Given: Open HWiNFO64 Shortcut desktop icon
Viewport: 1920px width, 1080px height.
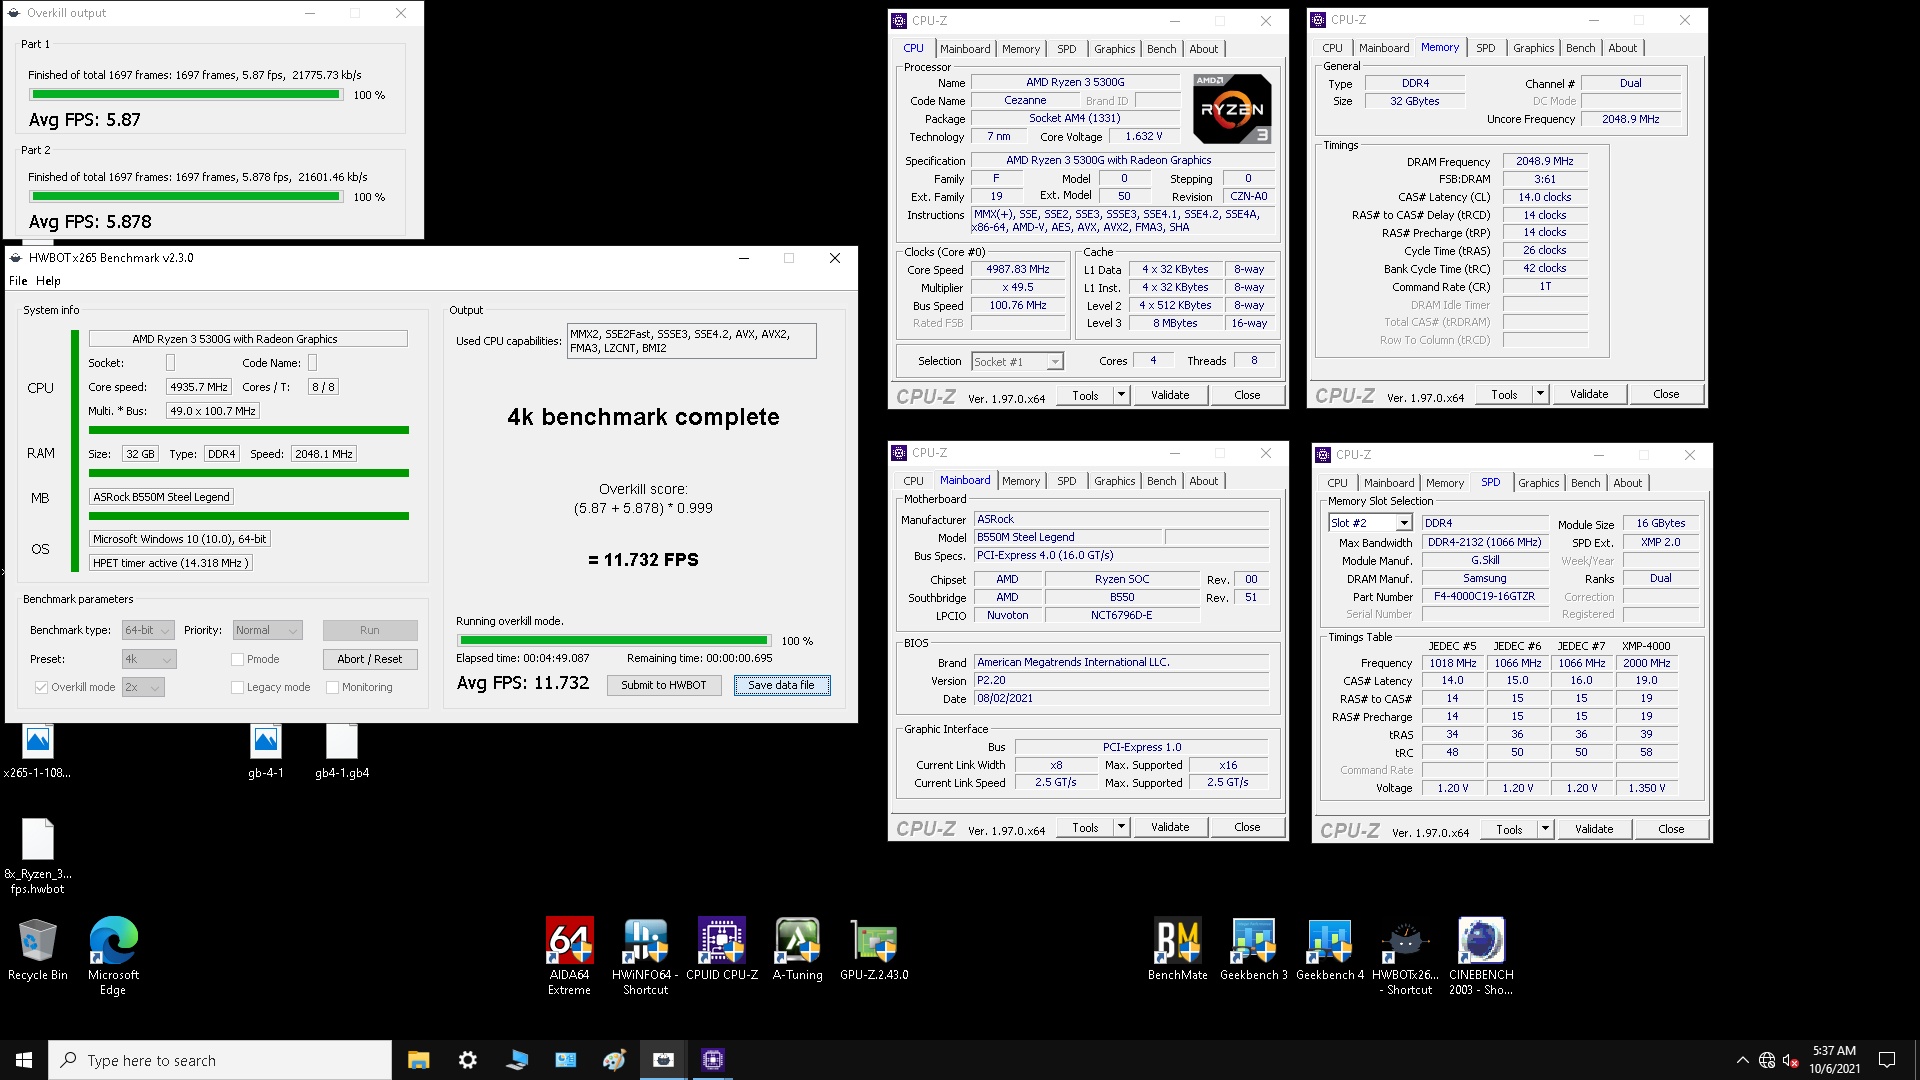Looking at the screenshot, I should tap(645, 955).
